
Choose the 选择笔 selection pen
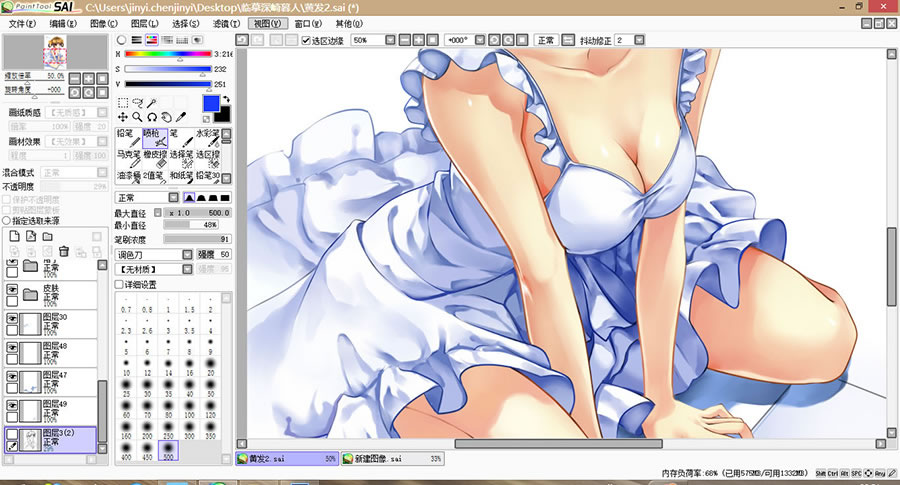[x=181, y=159]
